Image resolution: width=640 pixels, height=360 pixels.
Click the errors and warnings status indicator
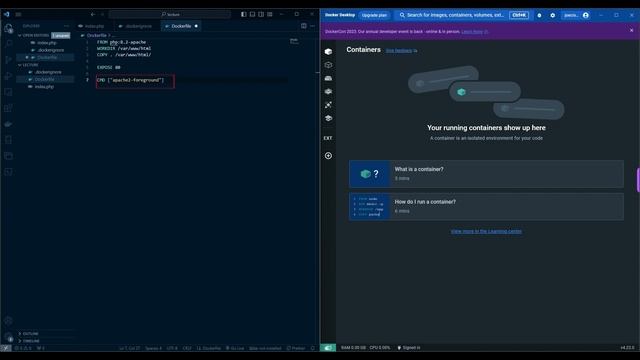[23, 348]
